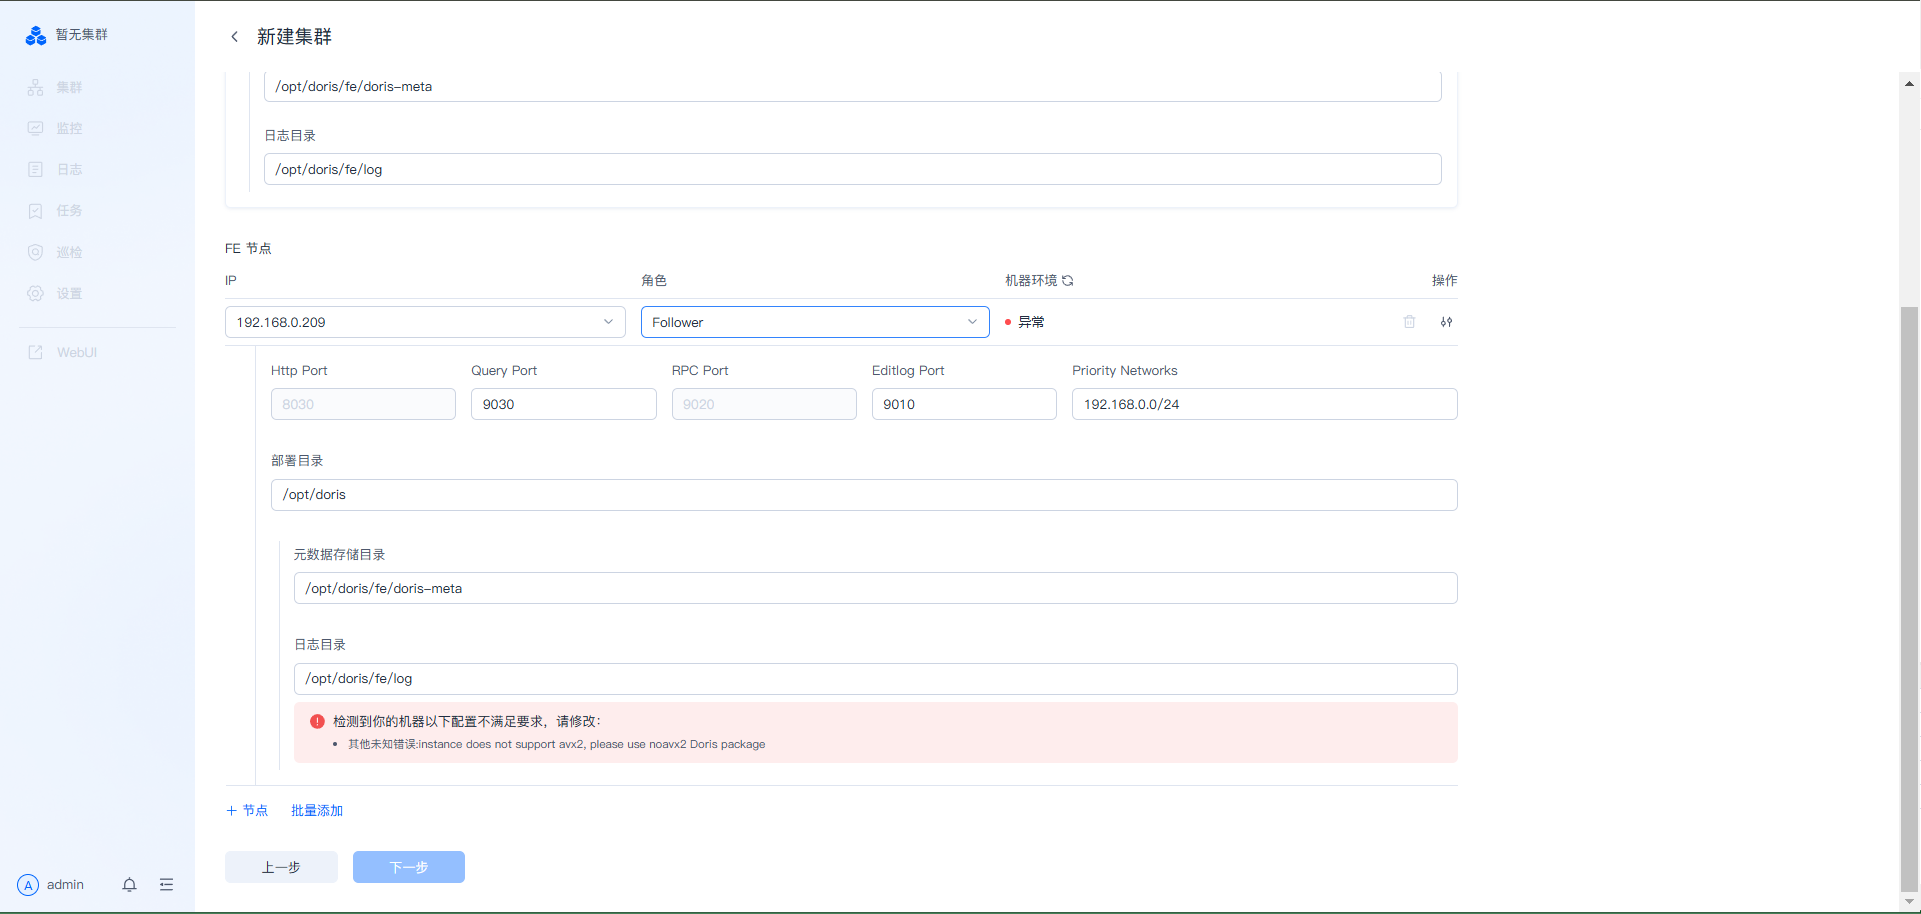
Task: Open the WebUI sidebar link
Action: coord(76,353)
